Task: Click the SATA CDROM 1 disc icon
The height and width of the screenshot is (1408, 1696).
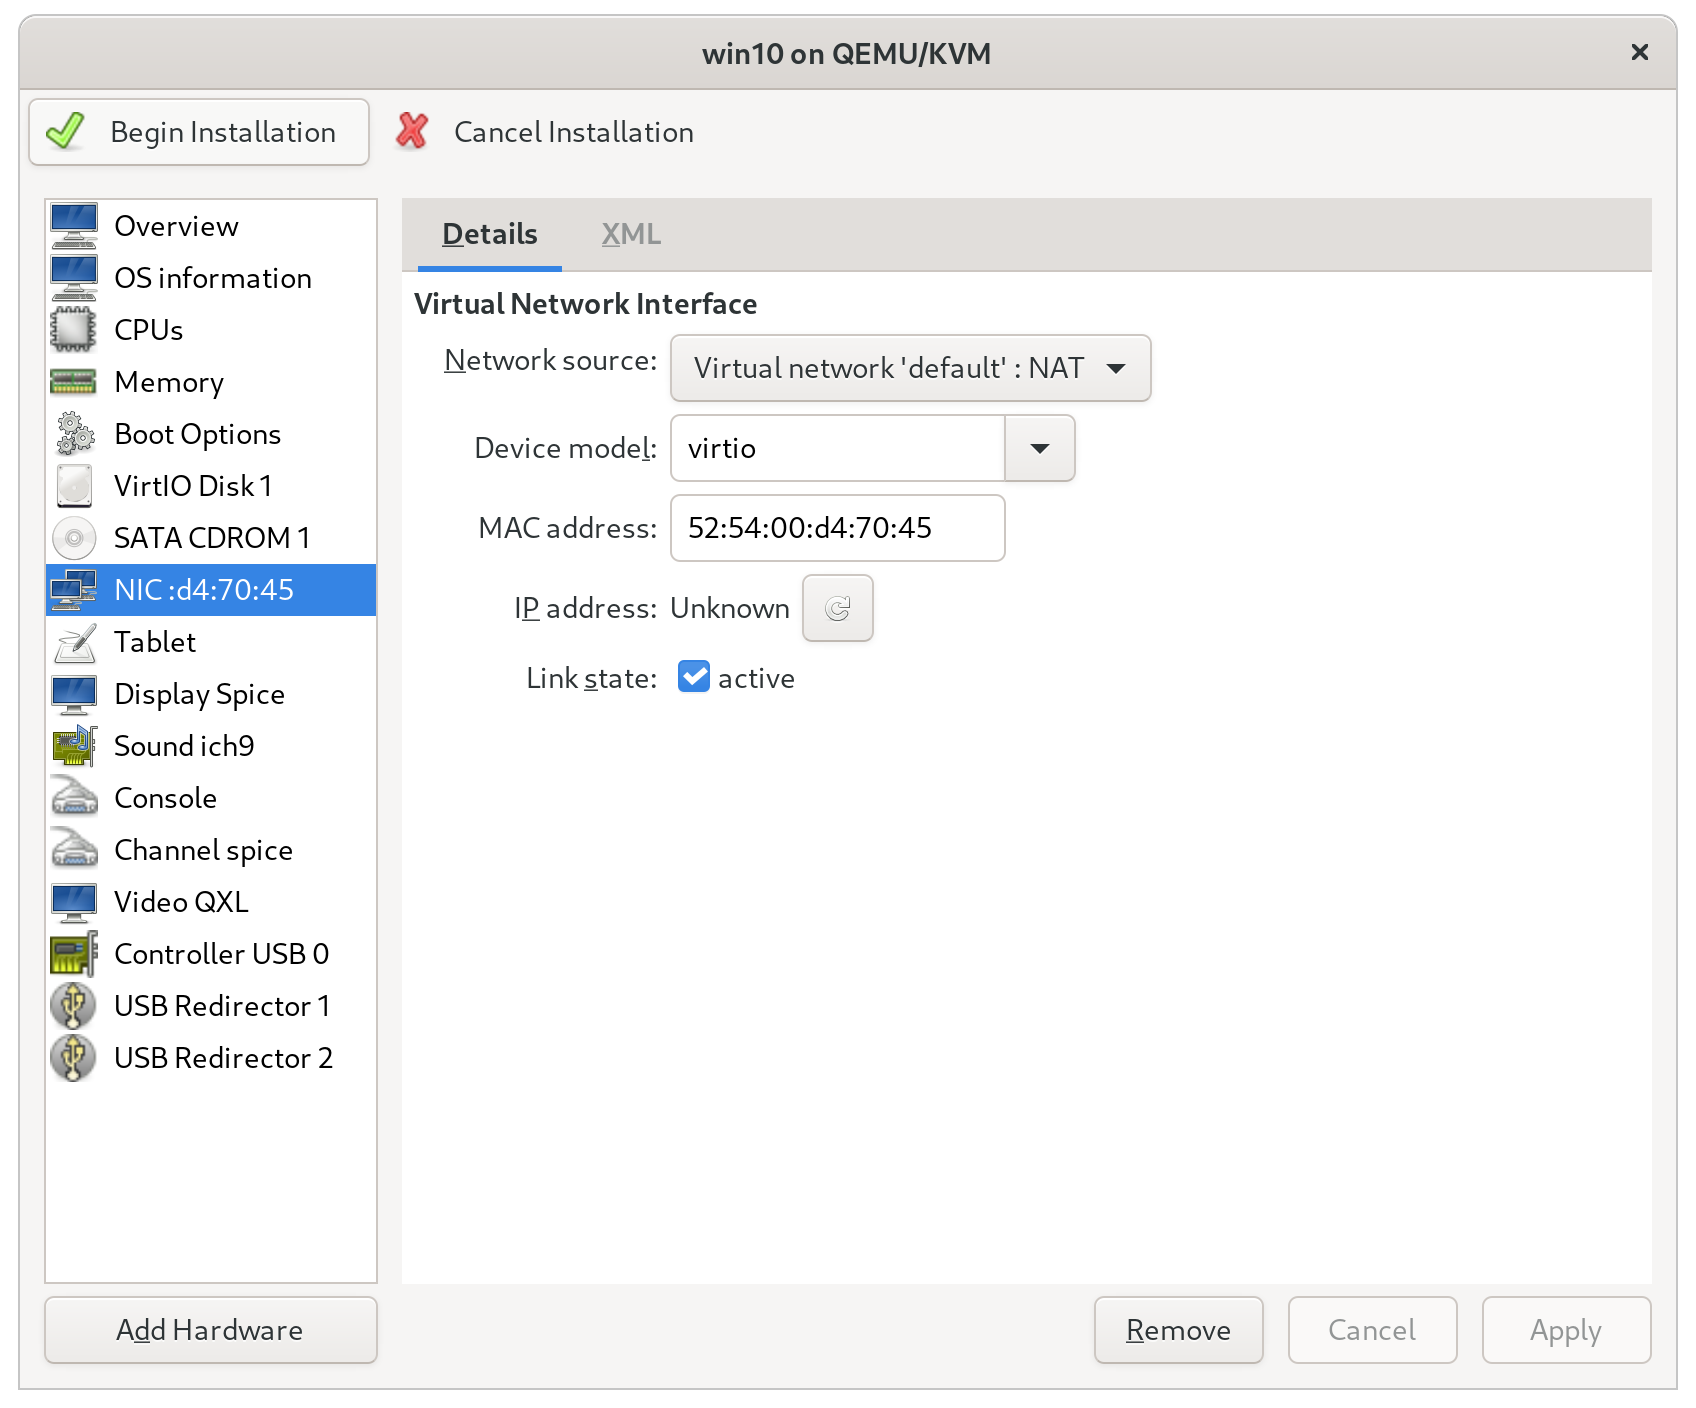Action: (x=73, y=538)
